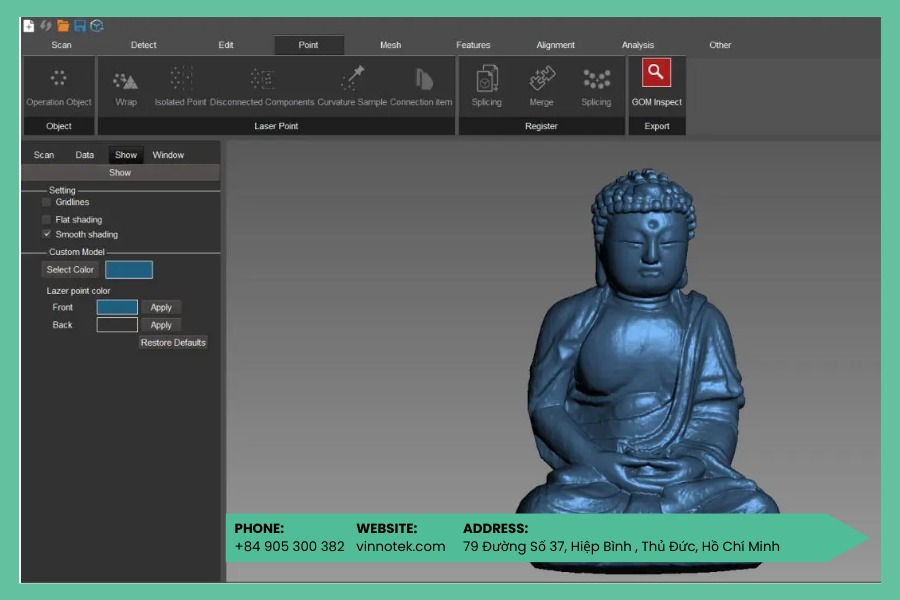Click the Custom Model blue color swatch

coord(129,269)
